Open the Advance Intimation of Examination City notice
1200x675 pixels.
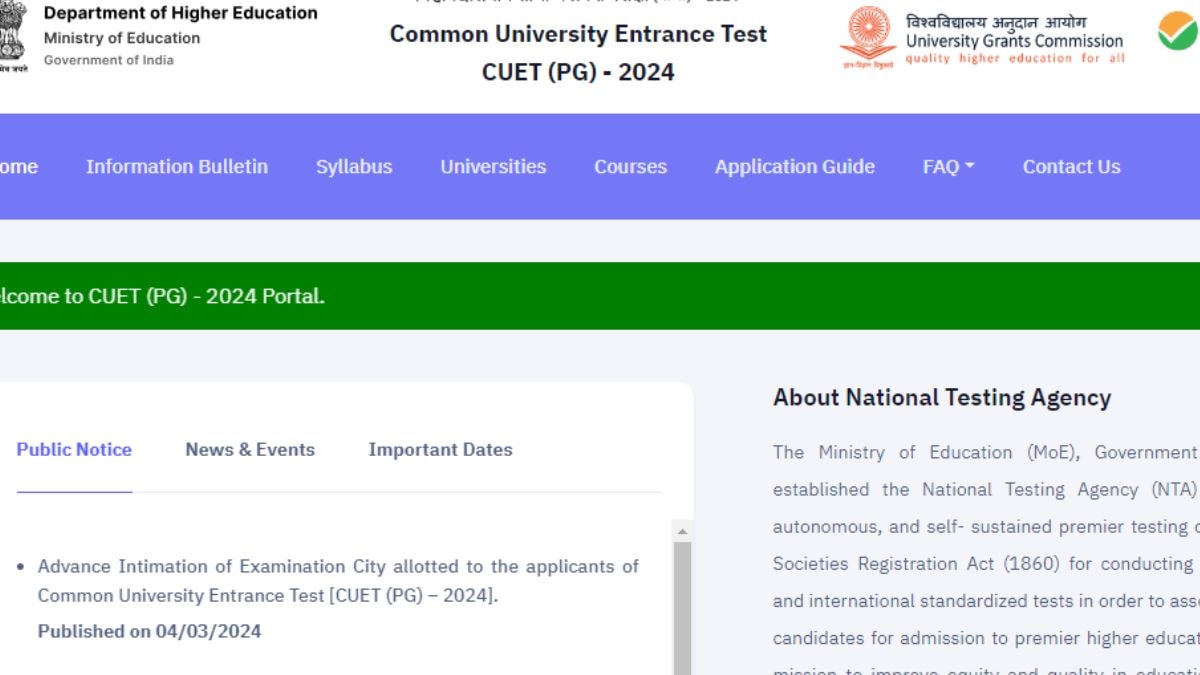point(336,580)
